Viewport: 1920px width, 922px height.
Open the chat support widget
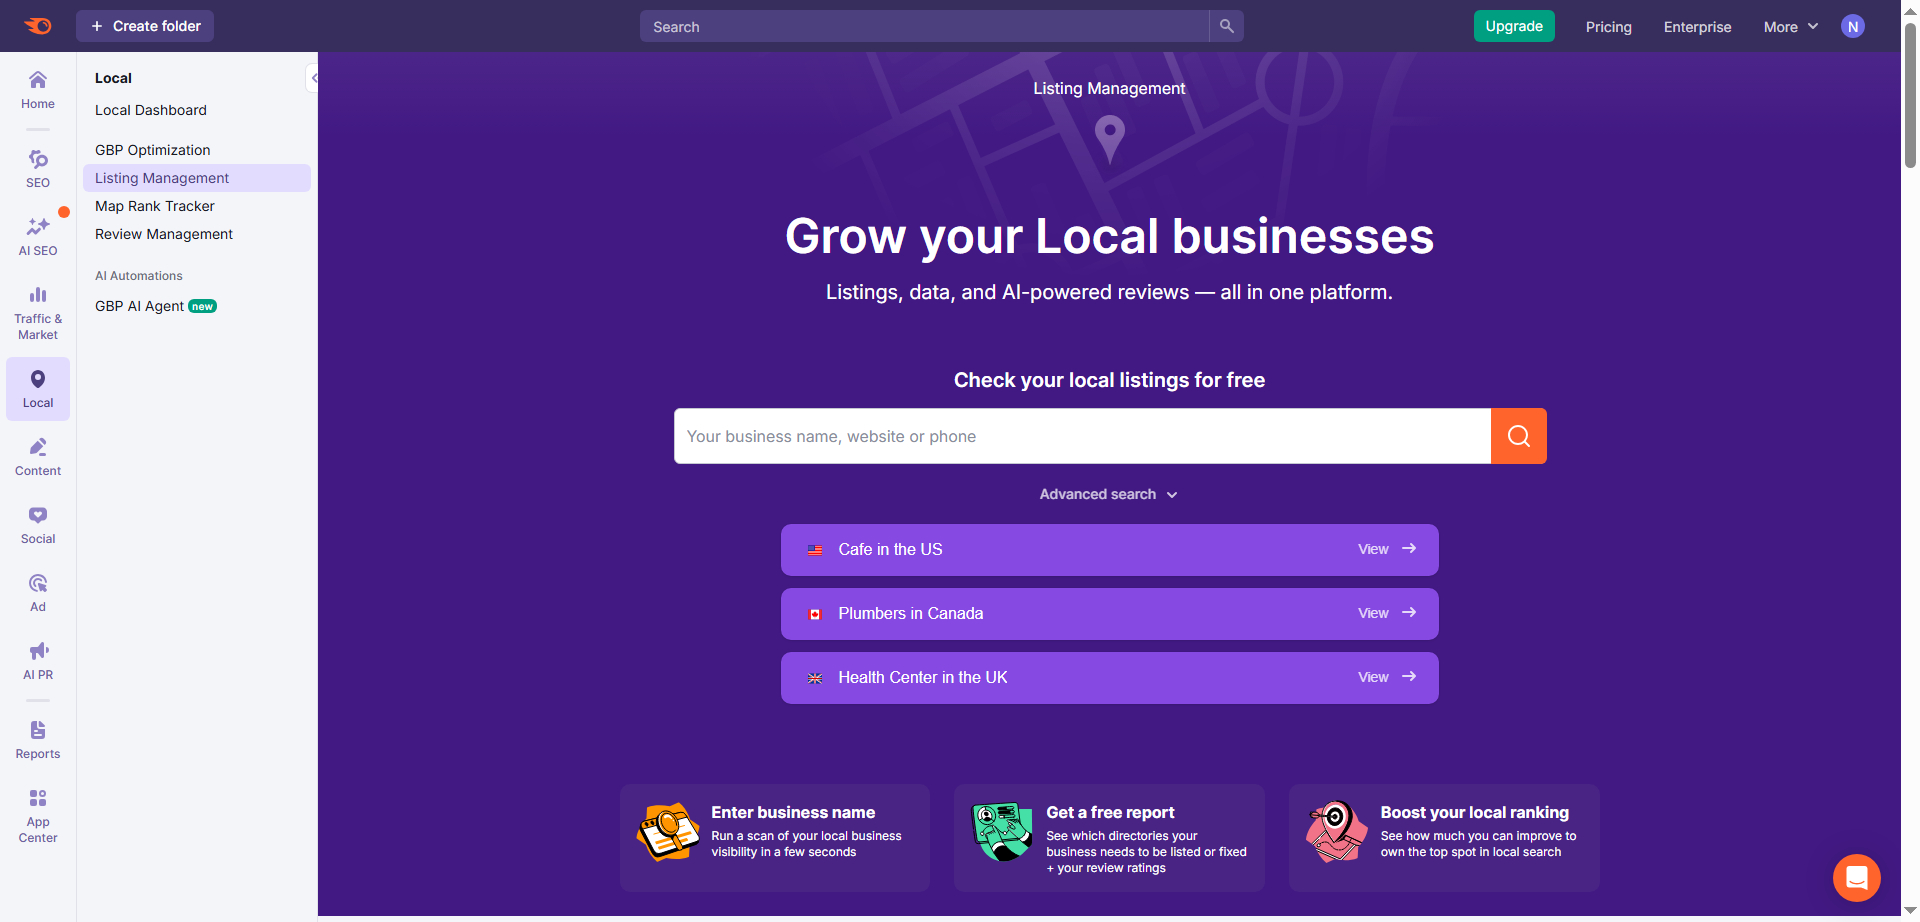pos(1856,878)
